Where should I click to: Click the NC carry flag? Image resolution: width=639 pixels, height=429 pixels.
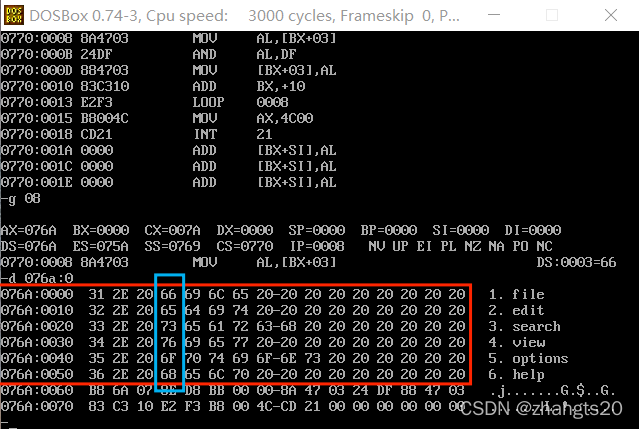tap(544, 246)
